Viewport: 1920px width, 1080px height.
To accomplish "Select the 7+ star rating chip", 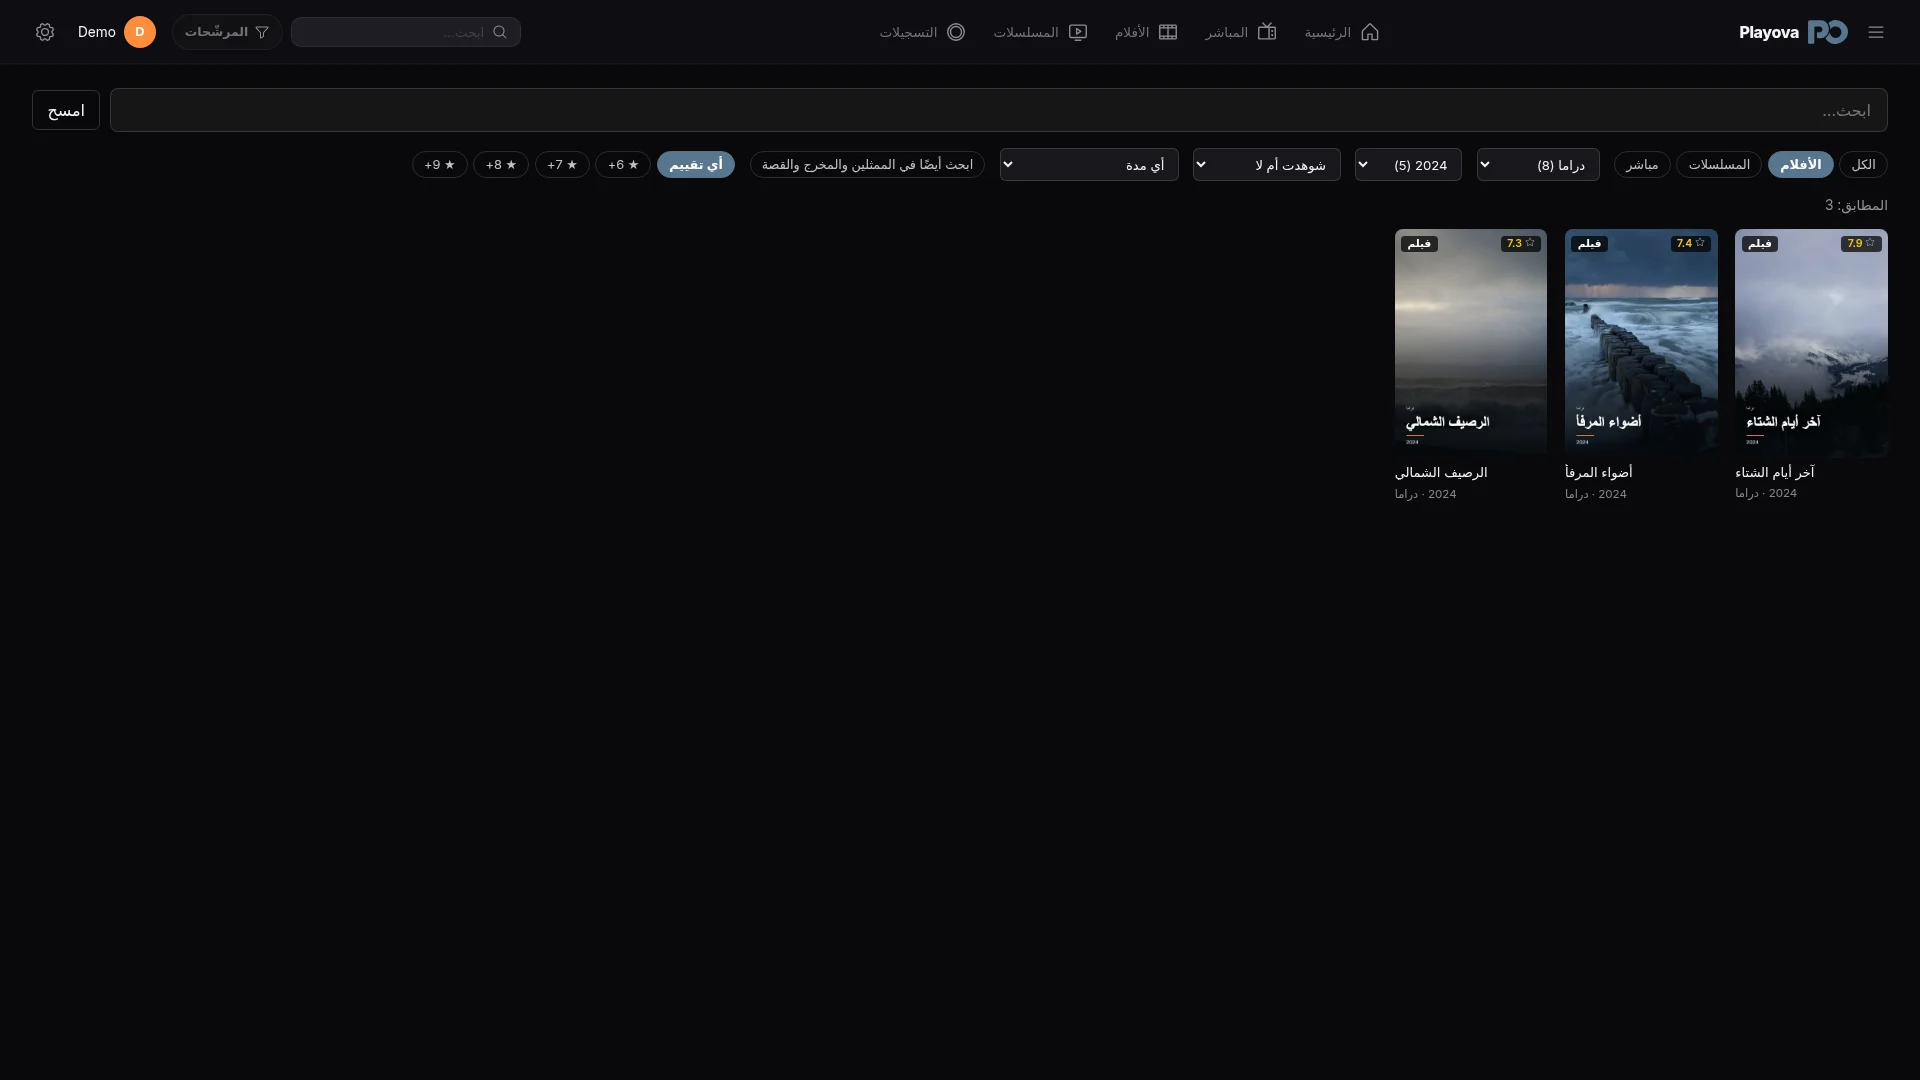I will click(562, 164).
